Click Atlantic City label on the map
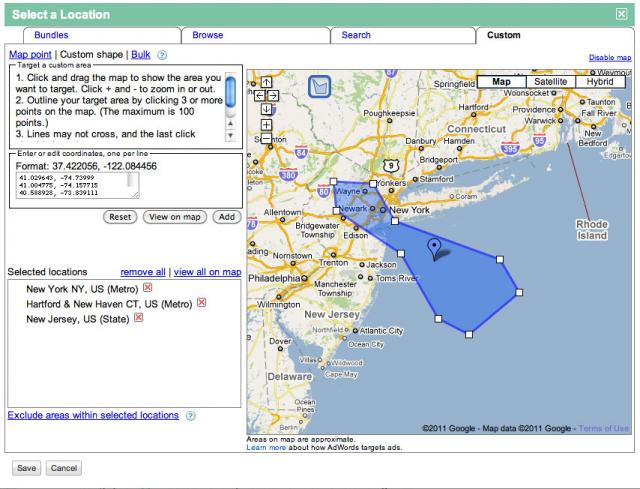Screen dimensions: 640x489 tap(381, 331)
